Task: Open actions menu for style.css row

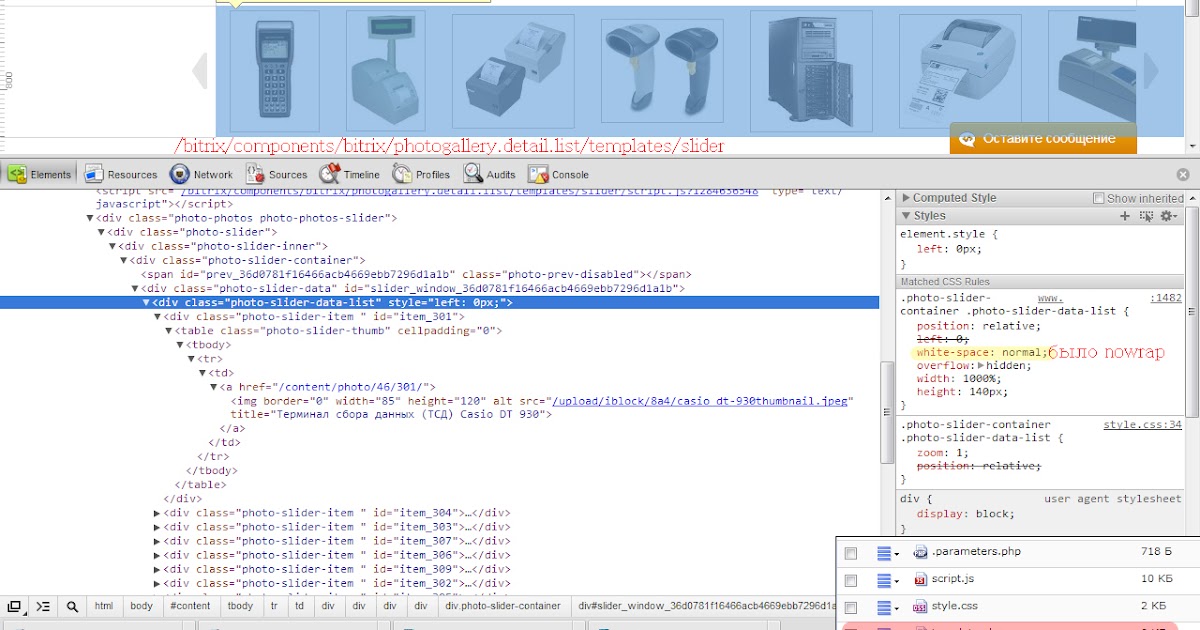Action: pyautogui.click(x=888, y=607)
